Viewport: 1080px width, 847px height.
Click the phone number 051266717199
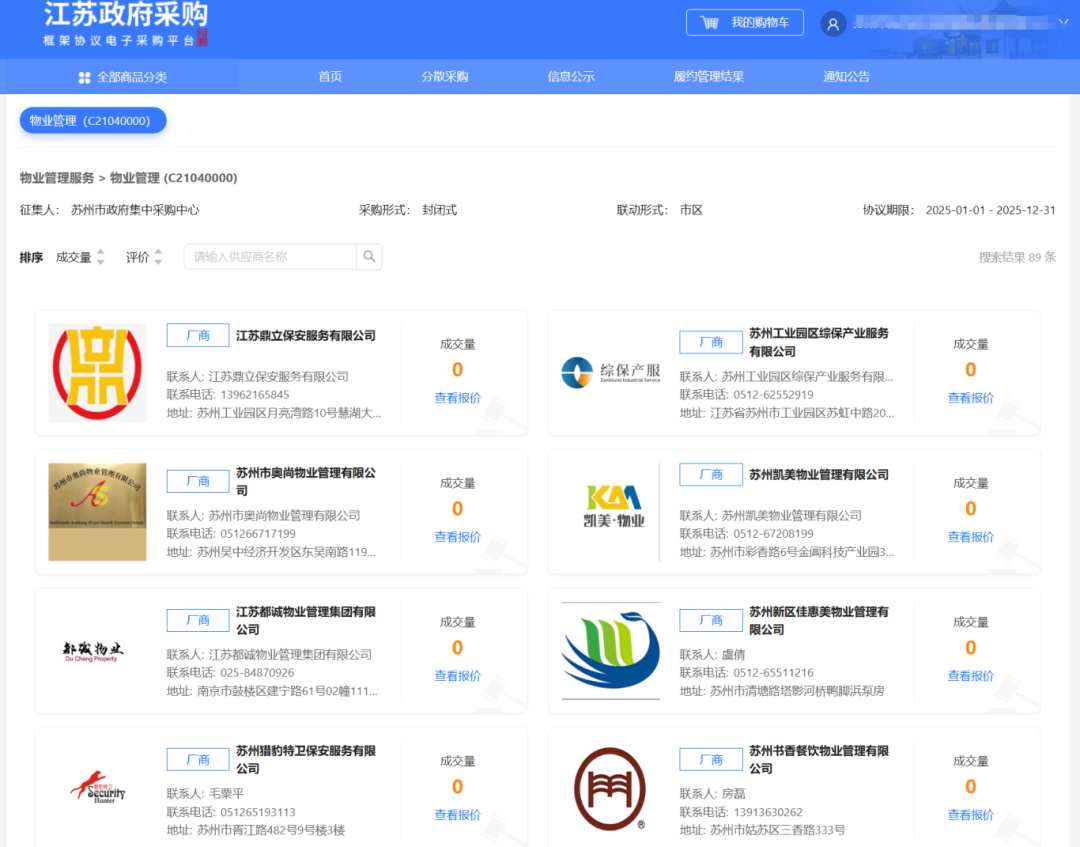pos(258,534)
